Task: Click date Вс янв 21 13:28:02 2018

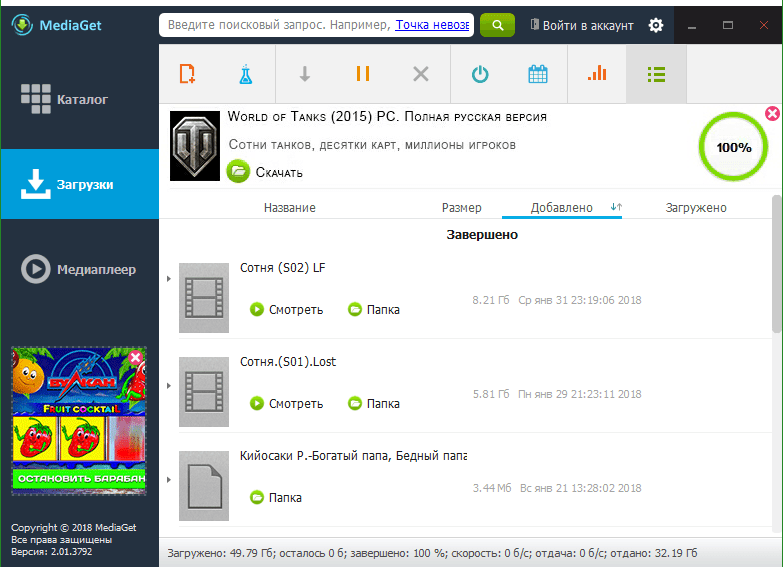Action: (581, 488)
